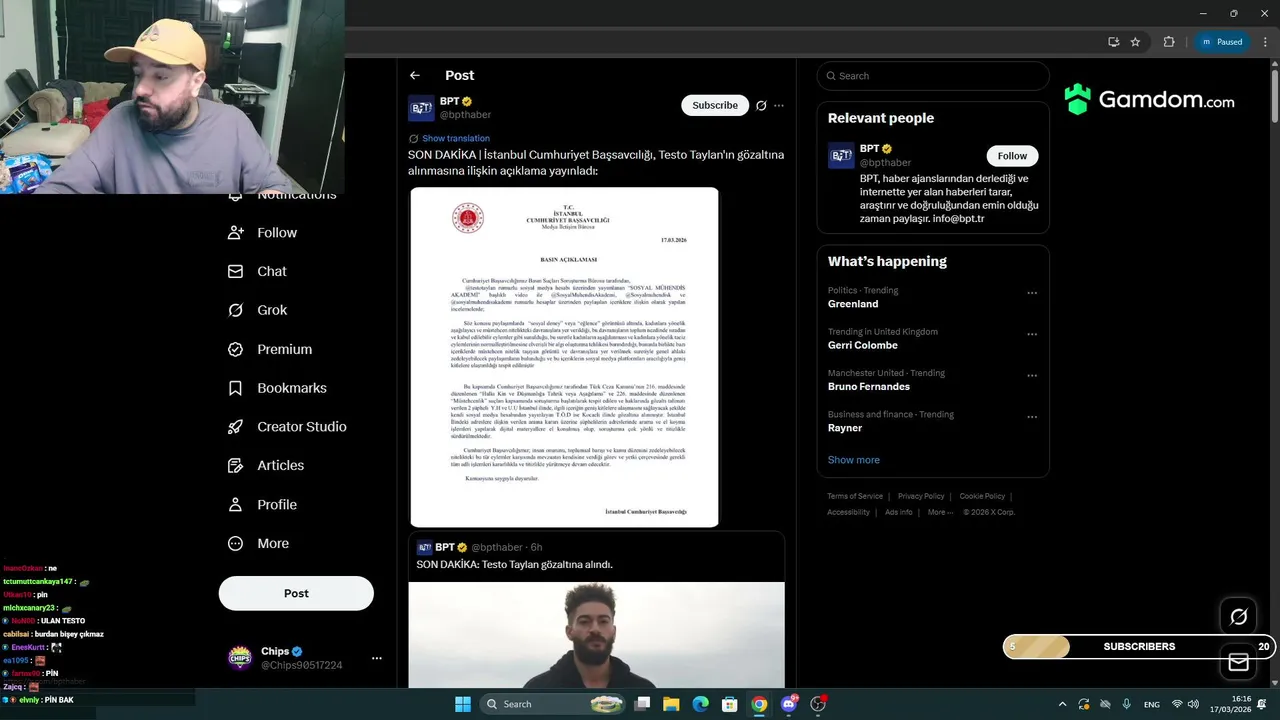Open BPT name in Relevant people
The image size is (1280, 720).
[x=869, y=149]
